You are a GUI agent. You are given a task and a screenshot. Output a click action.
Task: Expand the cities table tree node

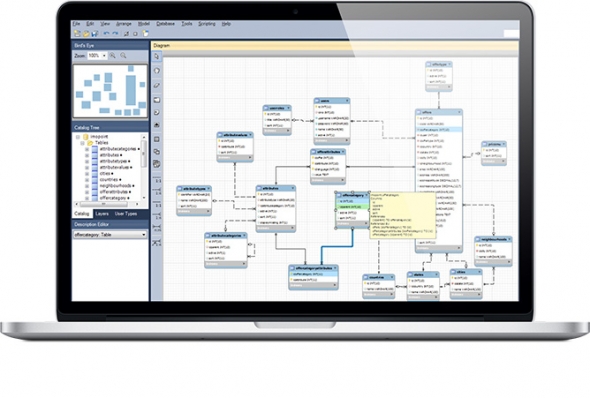click(x=87, y=174)
